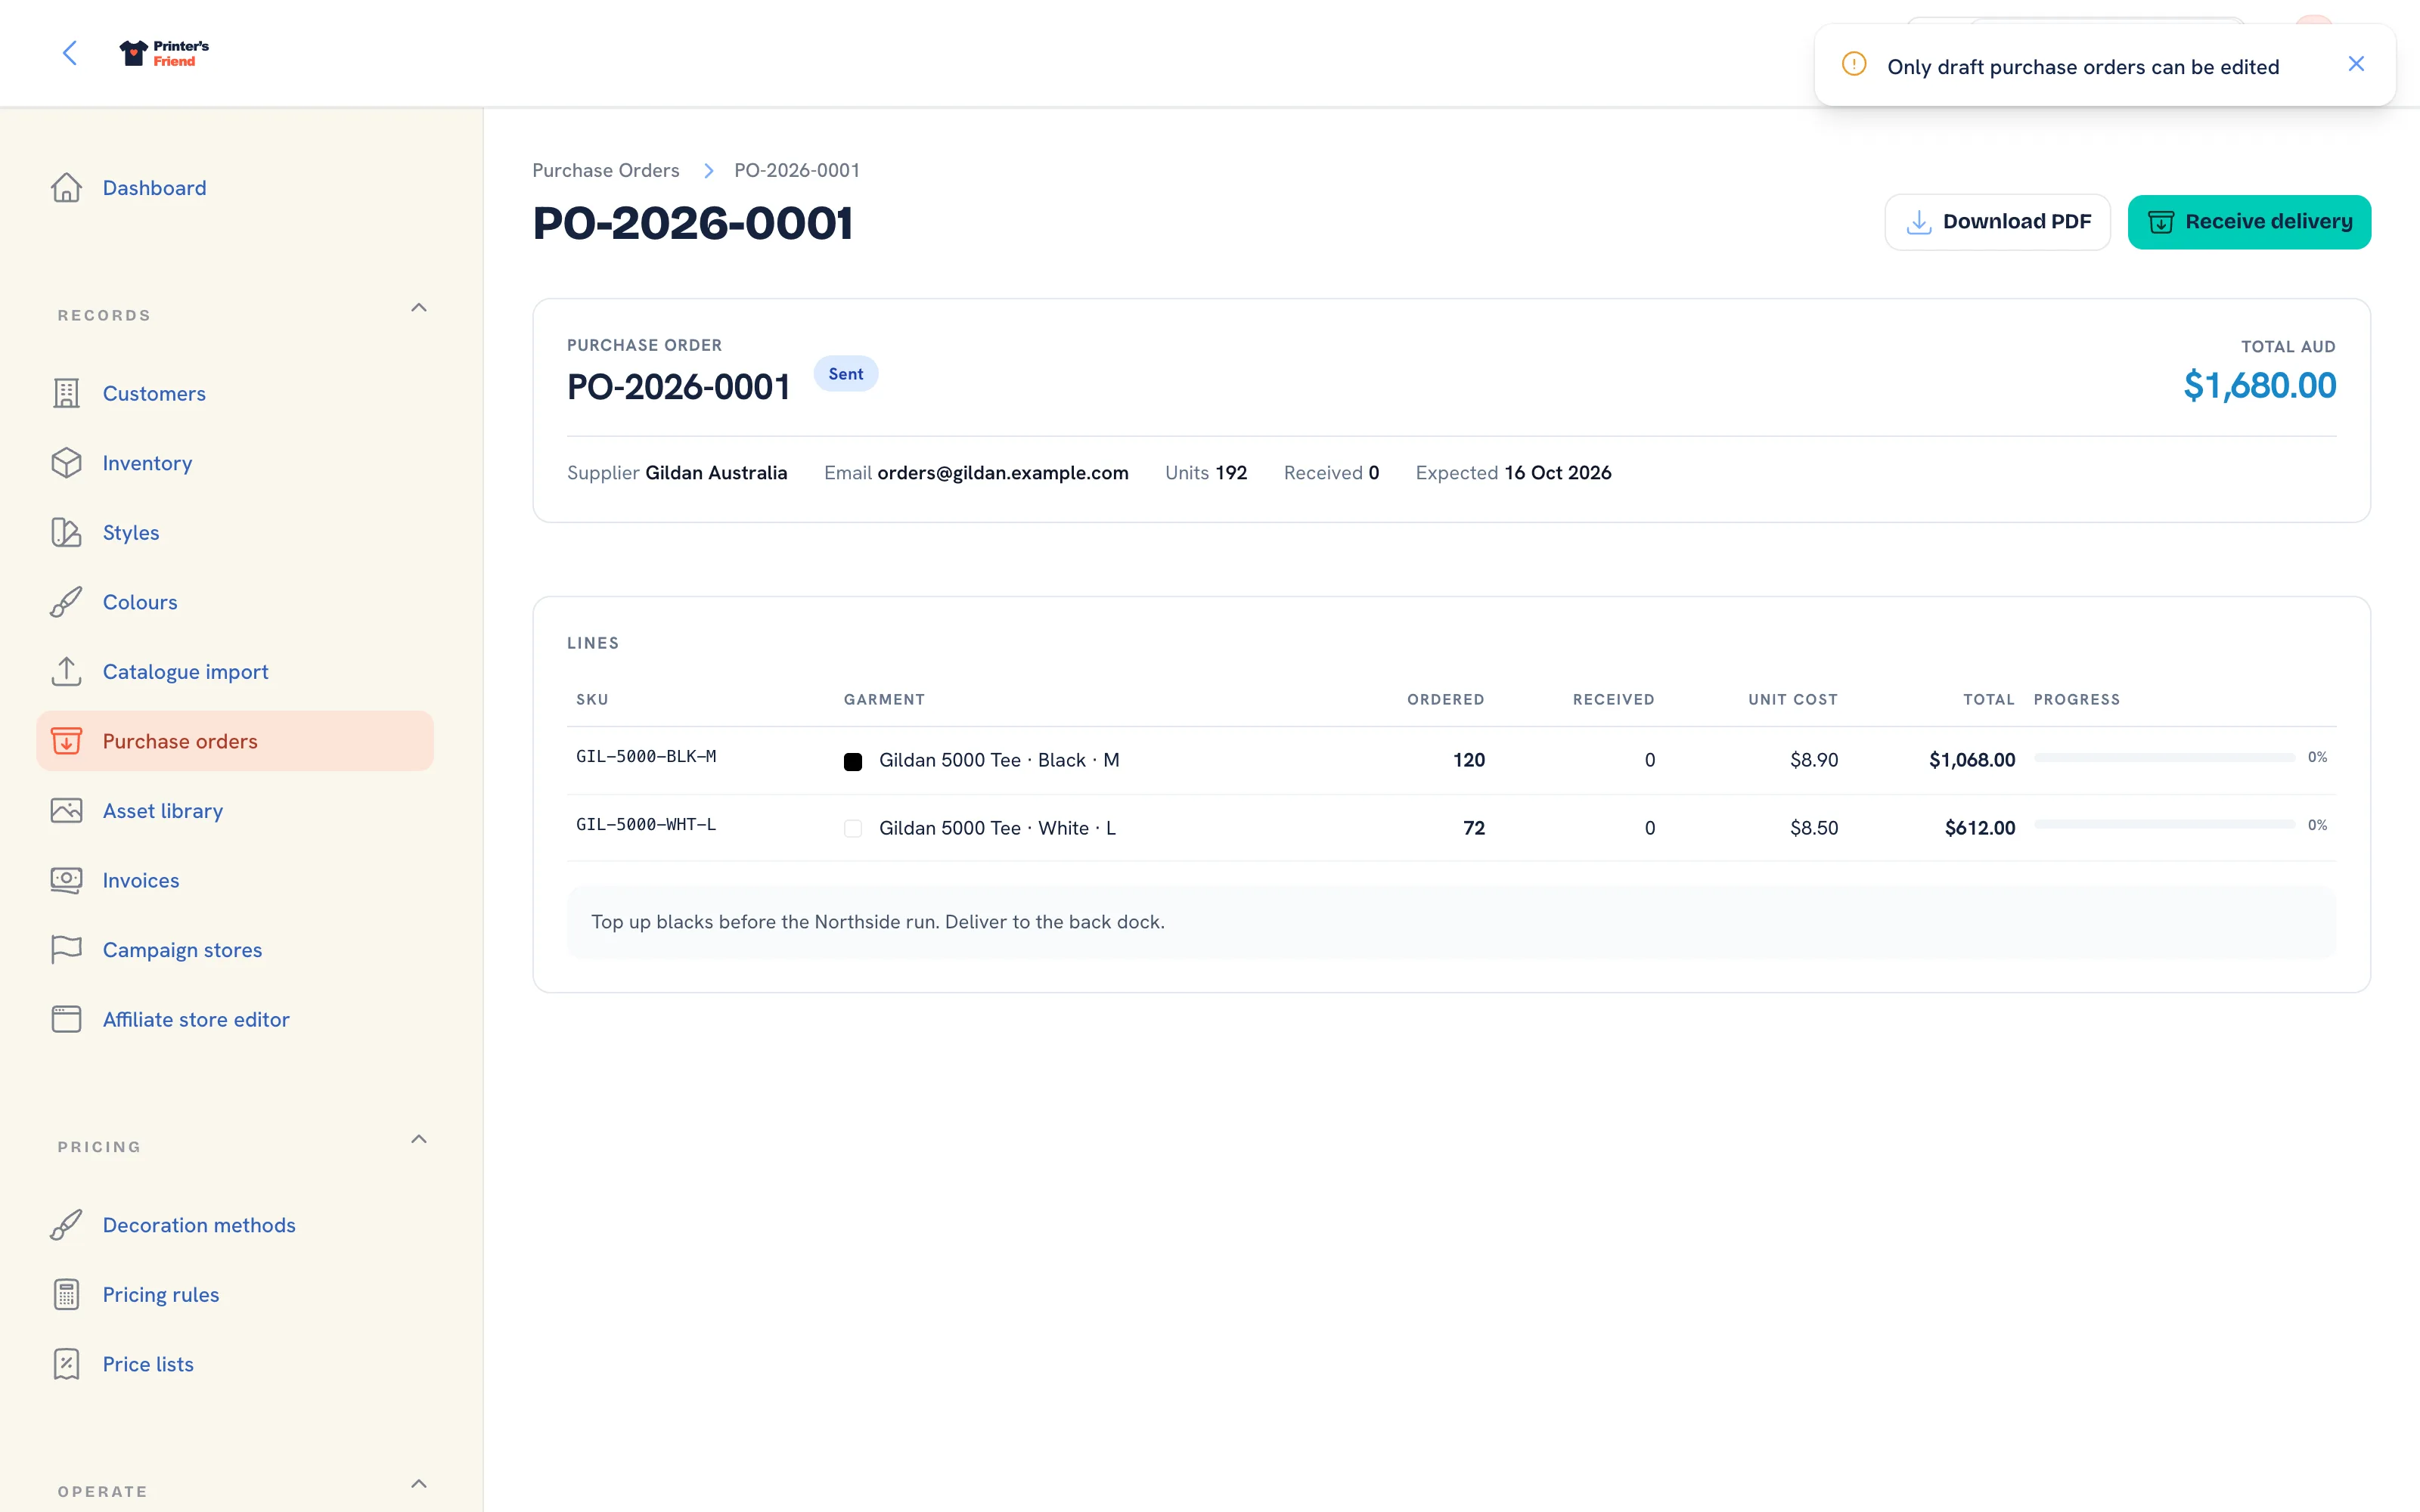Click the Inventory box icon
Image resolution: width=2420 pixels, height=1512 pixels.
pyautogui.click(x=66, y=463)
